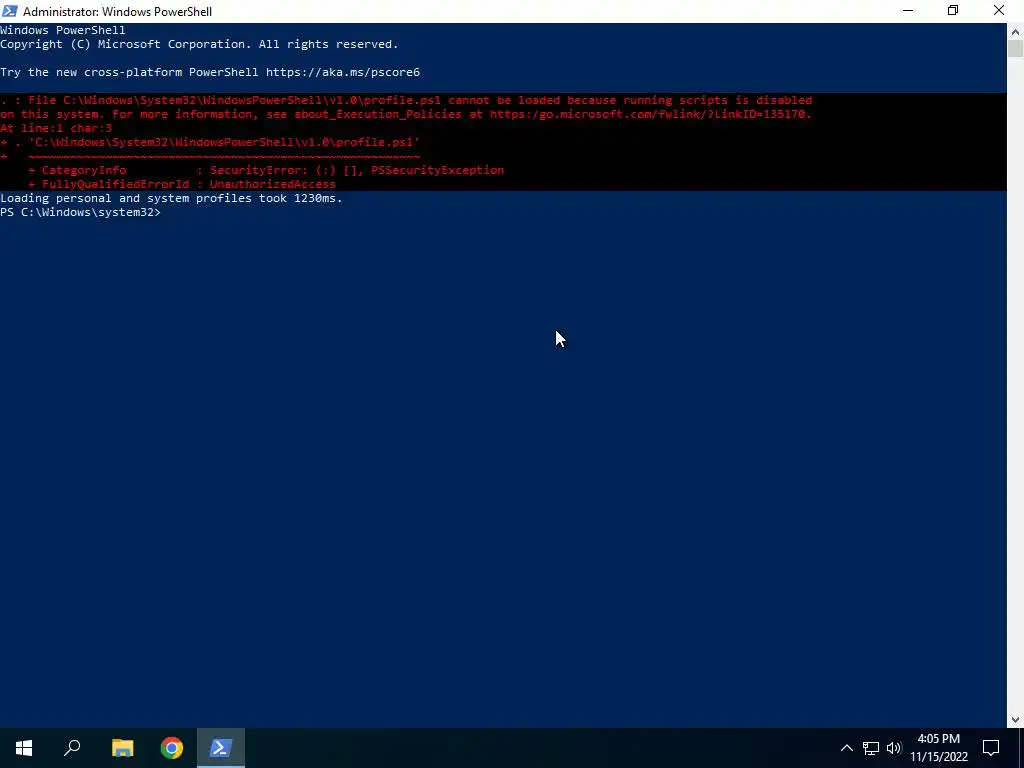Click 'Administrator: Windows PowerShell' title text
This screenshot has height=768, width=1024.
[x=118, y=12]
